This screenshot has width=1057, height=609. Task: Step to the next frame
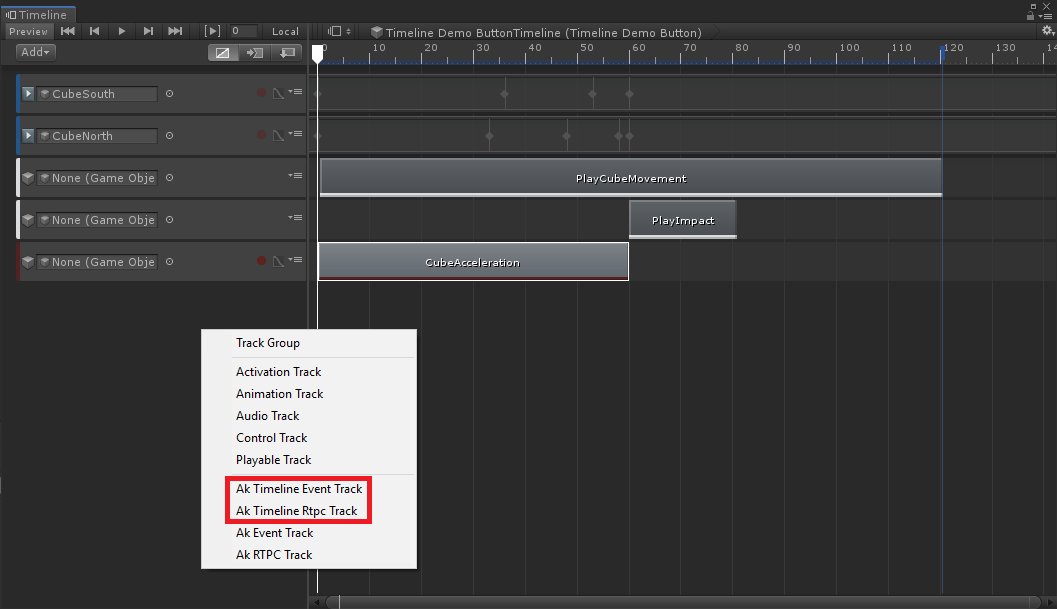[149, 32]
